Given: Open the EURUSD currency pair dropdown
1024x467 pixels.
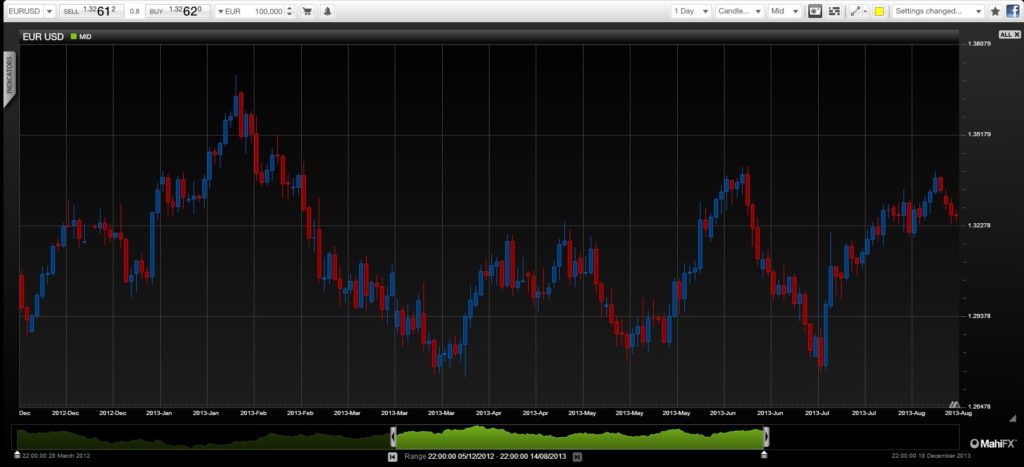Looking at the screenshot, I should pyautogui.click(x=31, y=11).
